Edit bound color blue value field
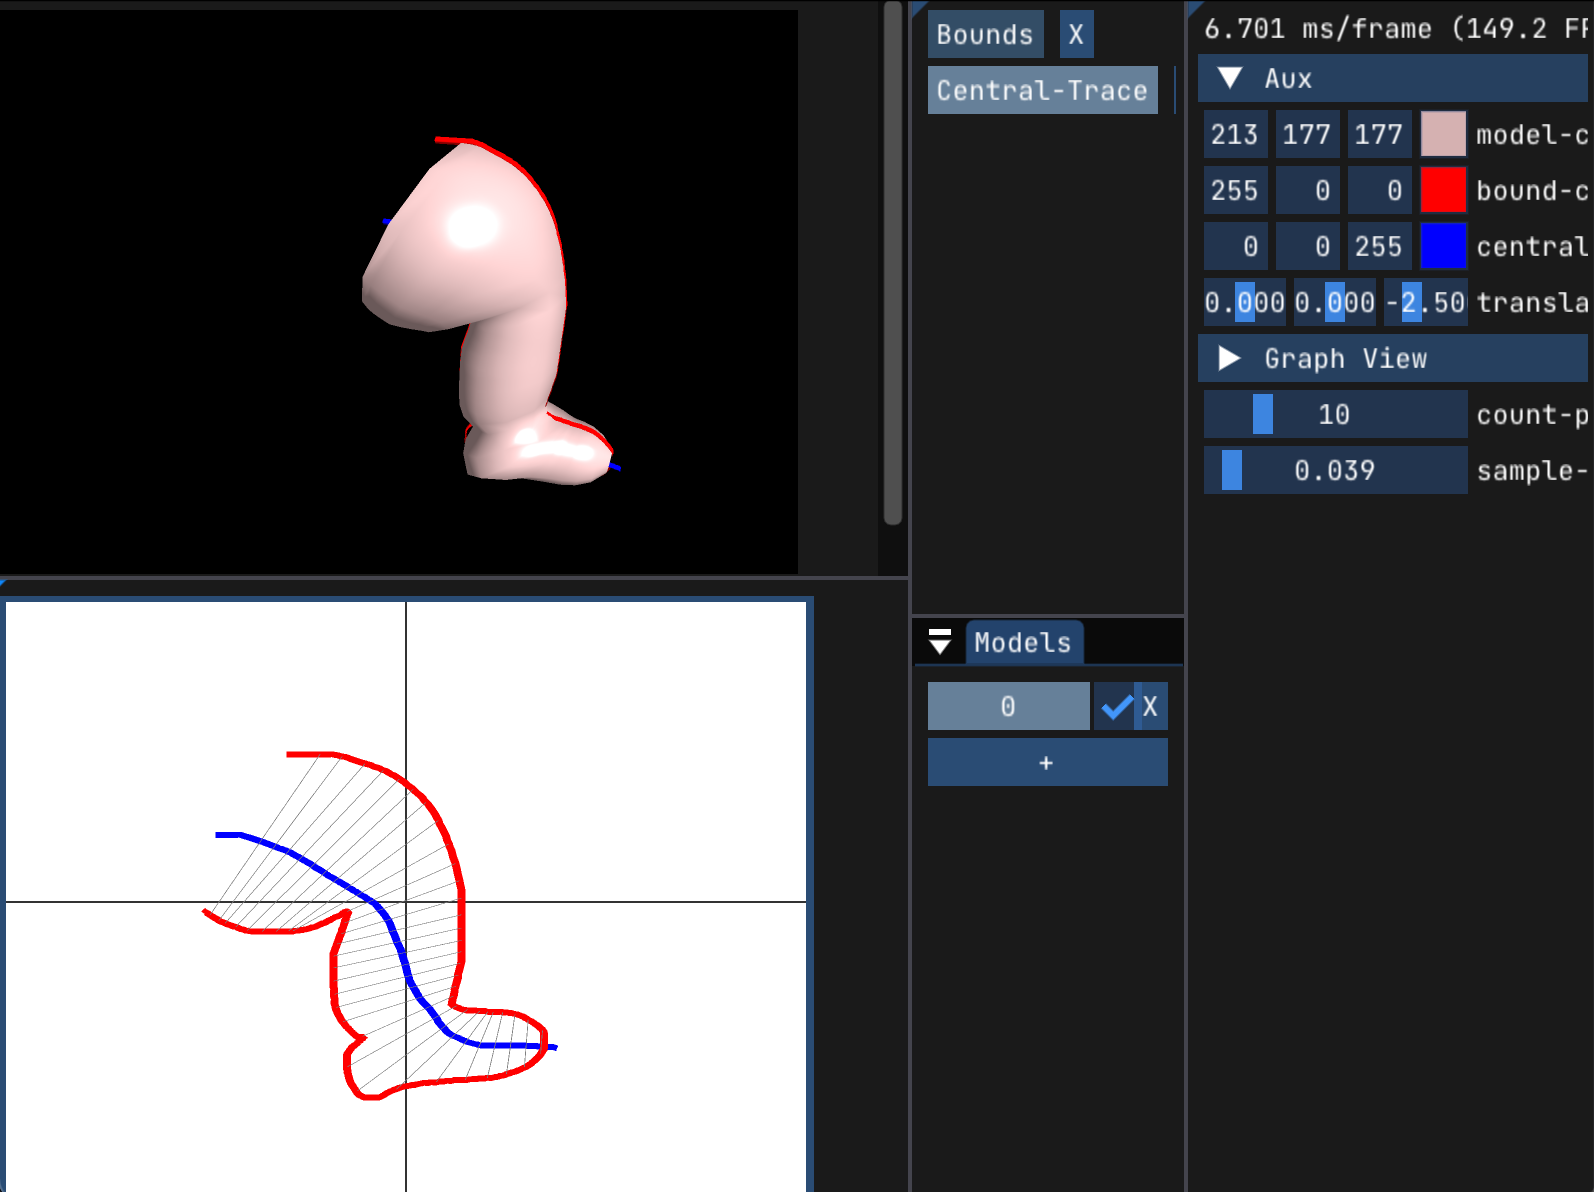 click(x=1379, y=190)
